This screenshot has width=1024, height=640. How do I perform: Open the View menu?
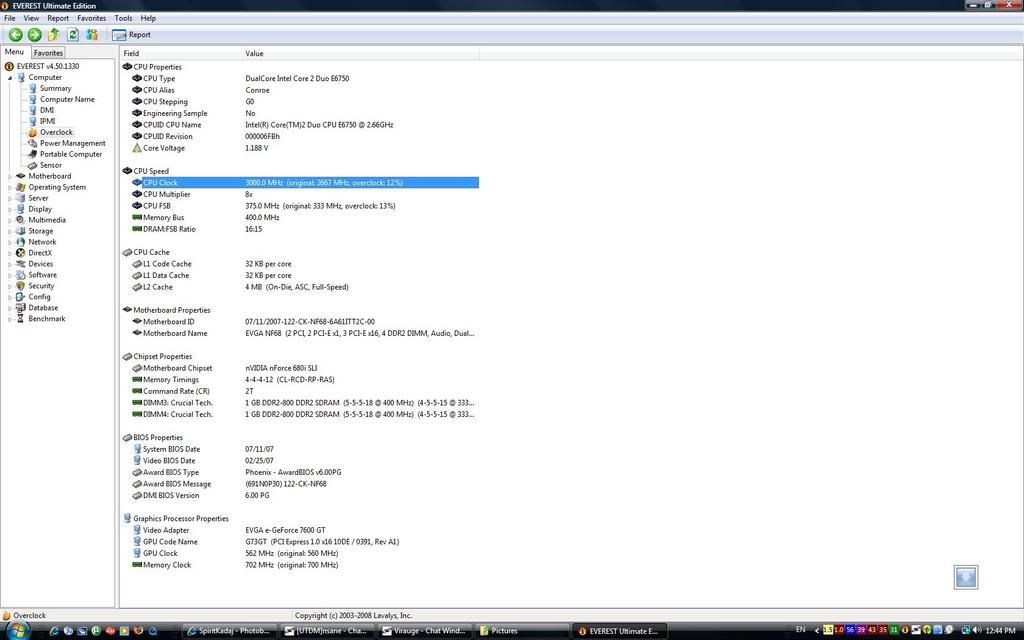tap(31, 18)
